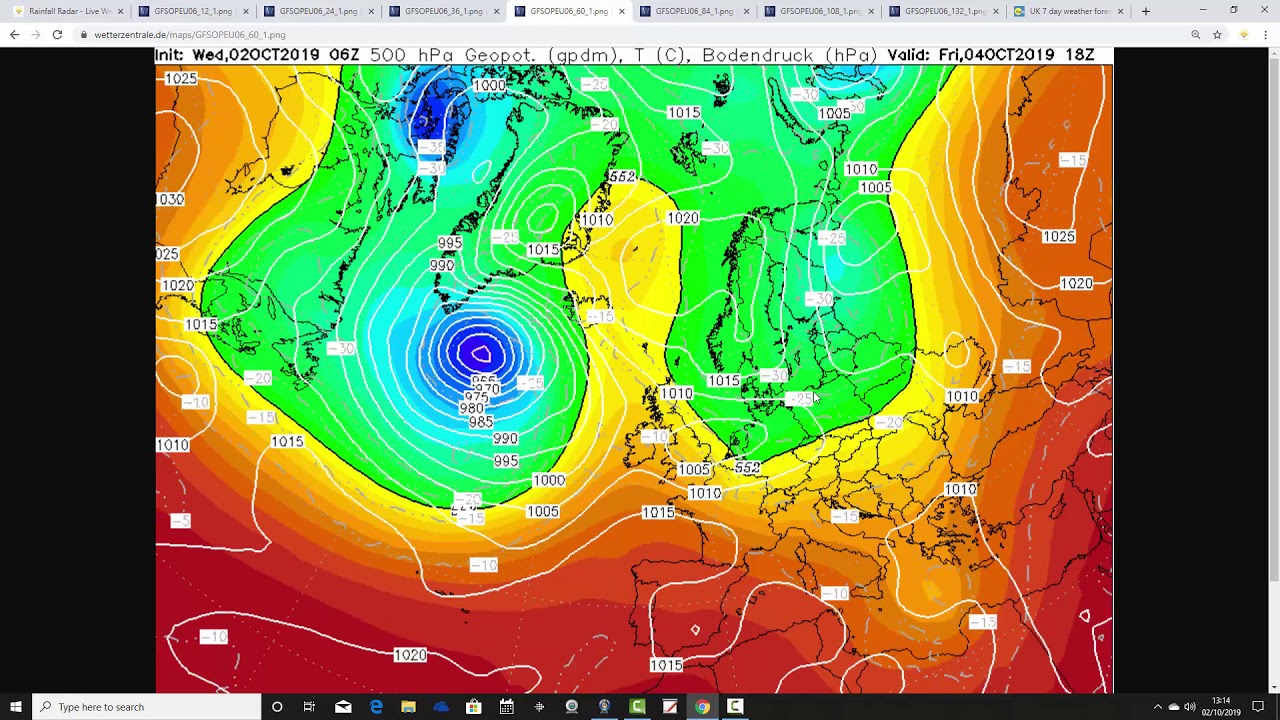This screenshot has width=1280, height=720.
Task: Open the Windows Start menu
Action: point(16,707)
